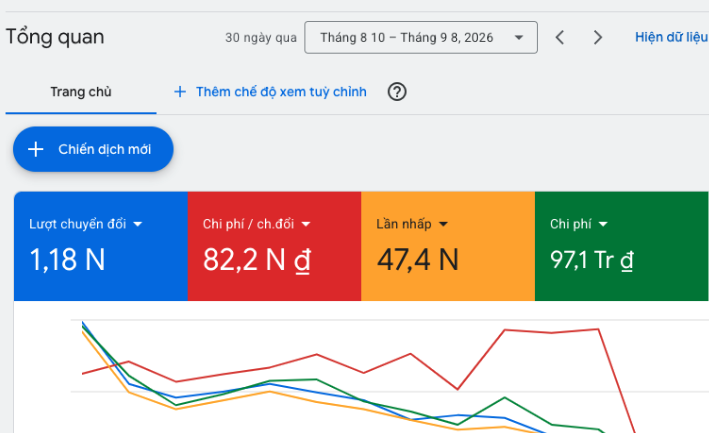
Task: Open the Lần nhấp metric dropdown
Action: click(412, 224)
